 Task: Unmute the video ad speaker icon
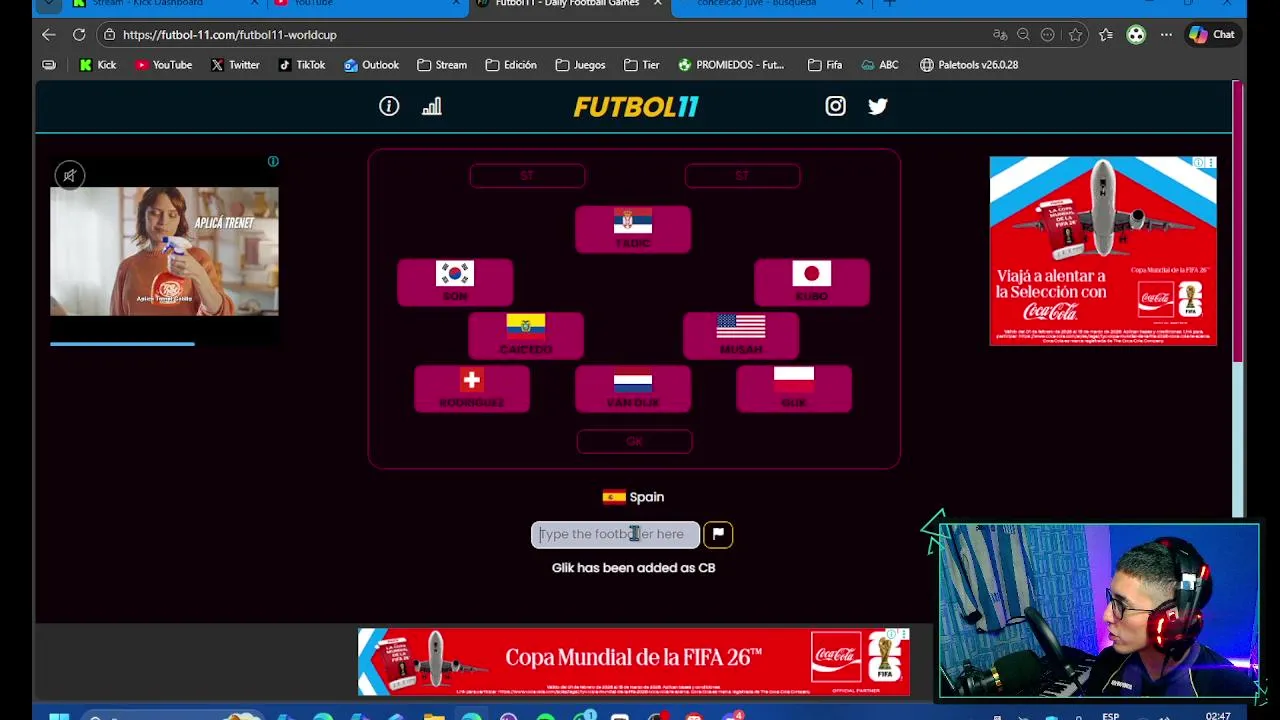(70, 176)
